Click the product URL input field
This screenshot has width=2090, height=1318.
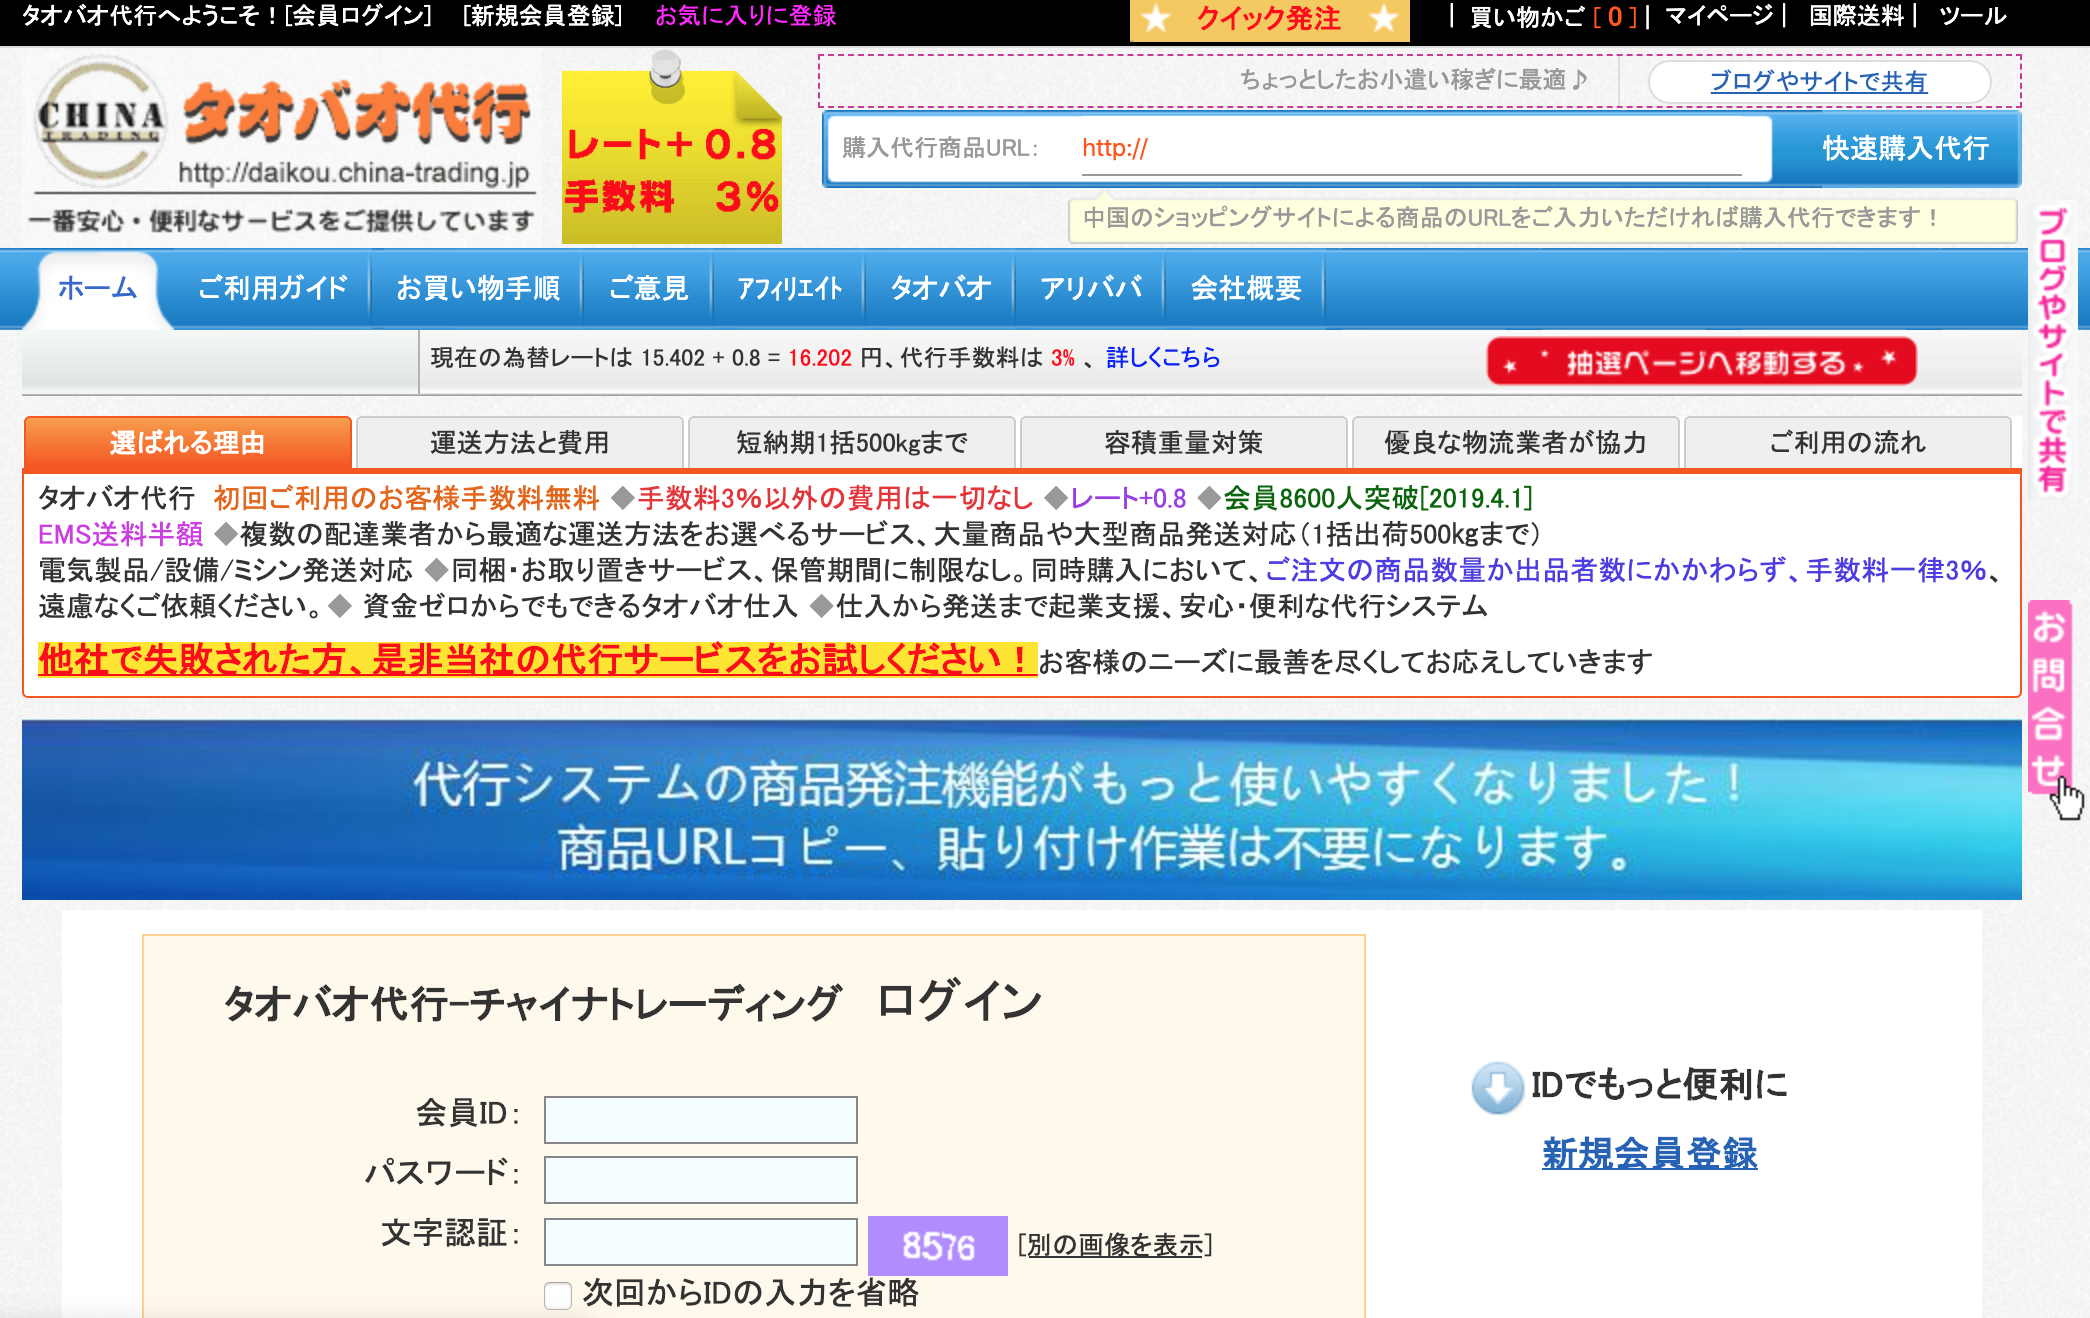coord(1410,149)
